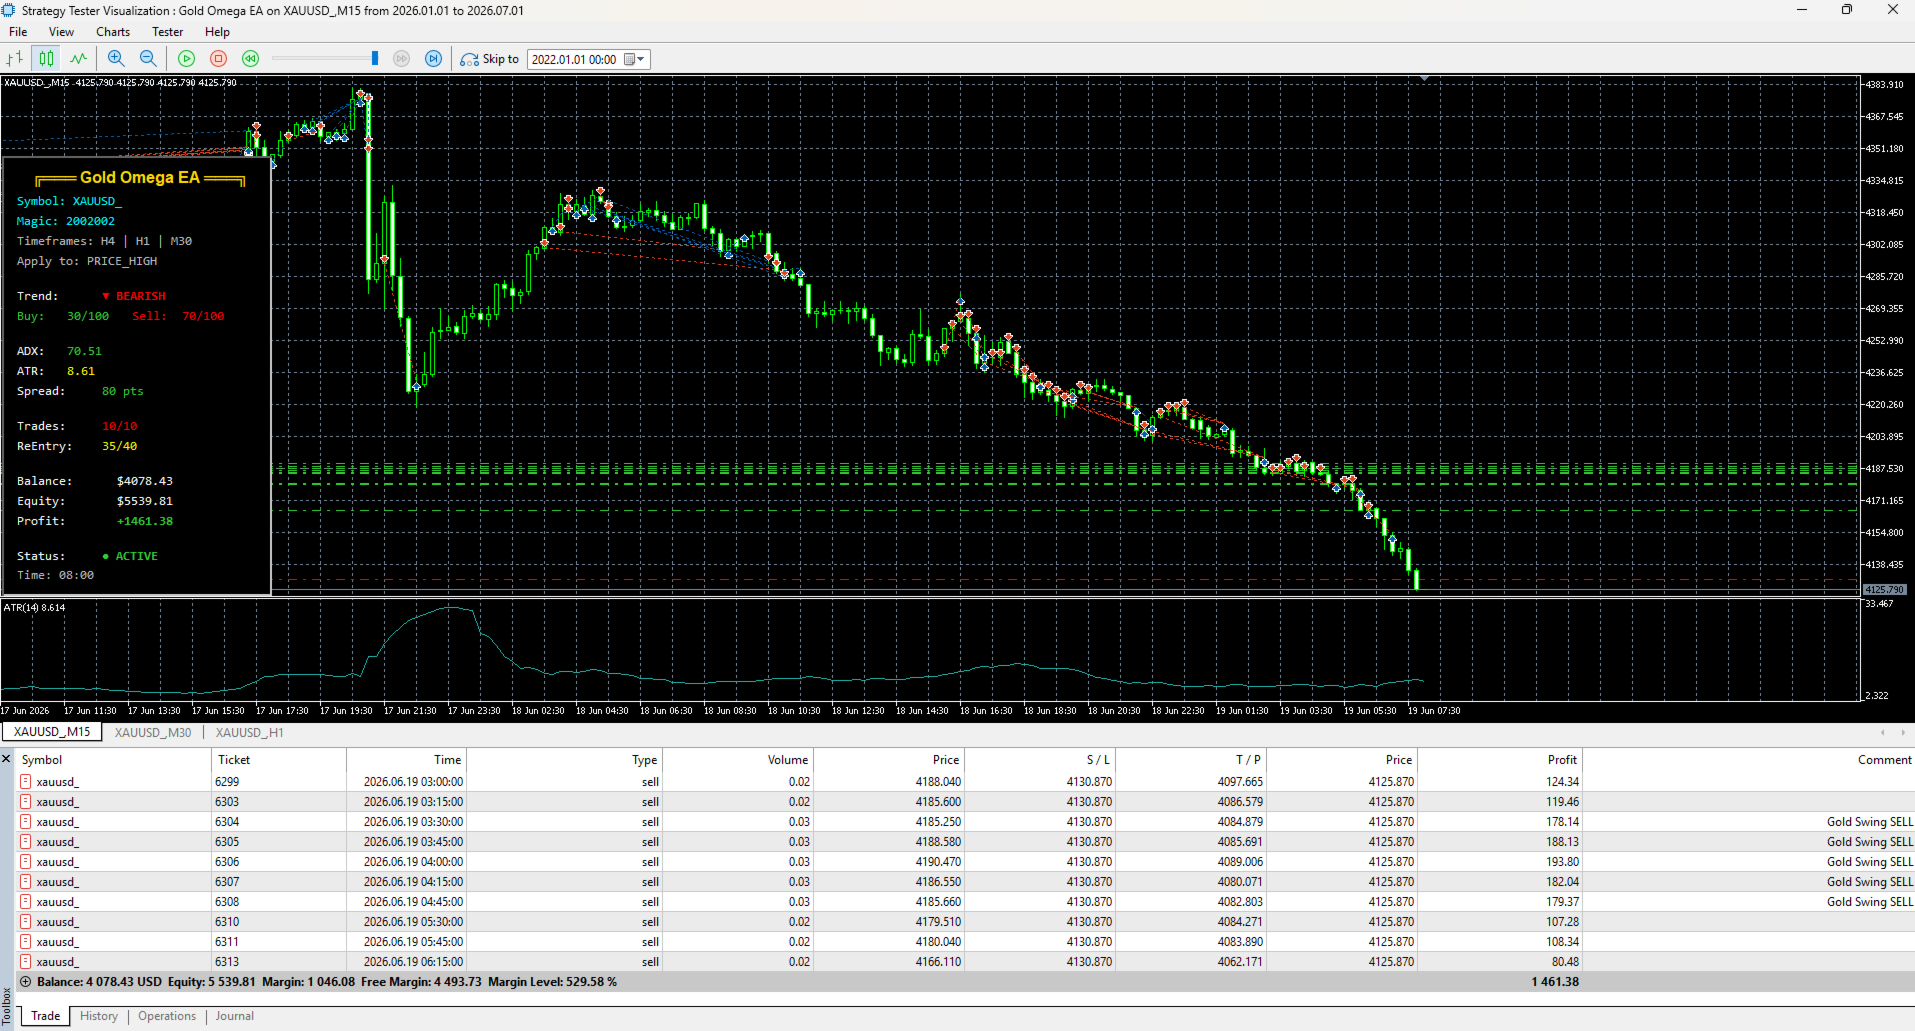
Task: Open the History tab in Toolbox
Action: pos(99,1016)
